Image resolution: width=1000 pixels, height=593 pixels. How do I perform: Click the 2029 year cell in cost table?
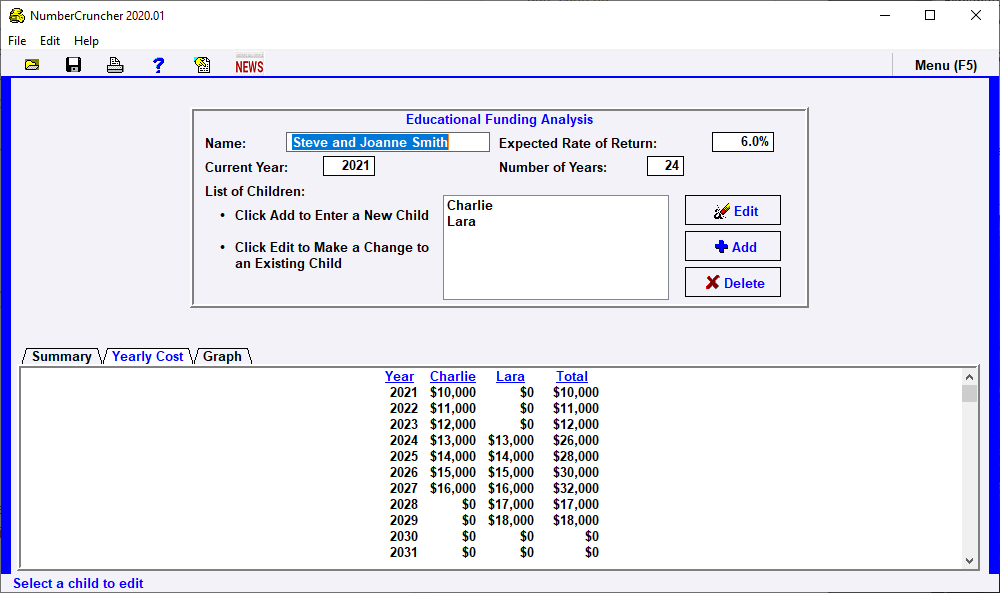tap(404, 520)
